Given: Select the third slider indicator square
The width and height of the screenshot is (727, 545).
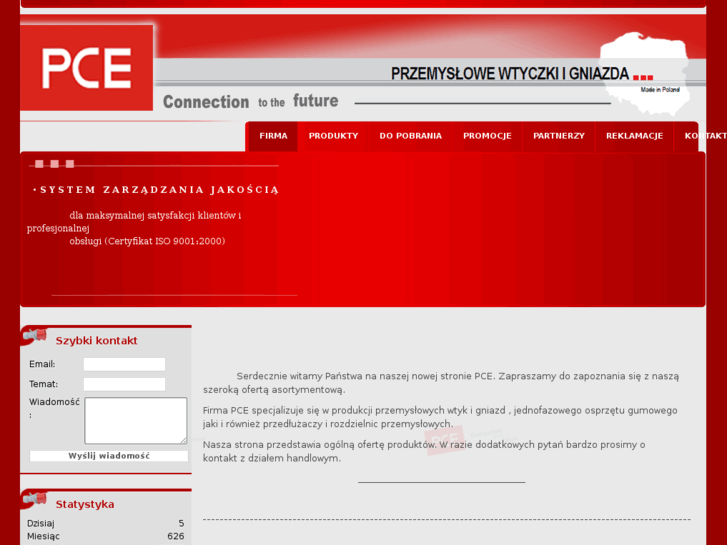Looking at the screenshot, I should click(70, 164).
